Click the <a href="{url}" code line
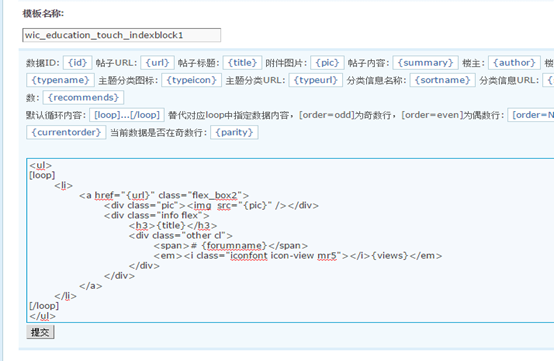 tap(164, 195)
